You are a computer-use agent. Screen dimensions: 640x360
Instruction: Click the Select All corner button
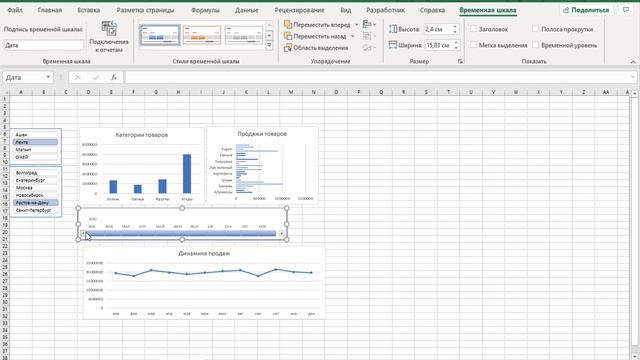pyautogui.click(x=4, y=92)
